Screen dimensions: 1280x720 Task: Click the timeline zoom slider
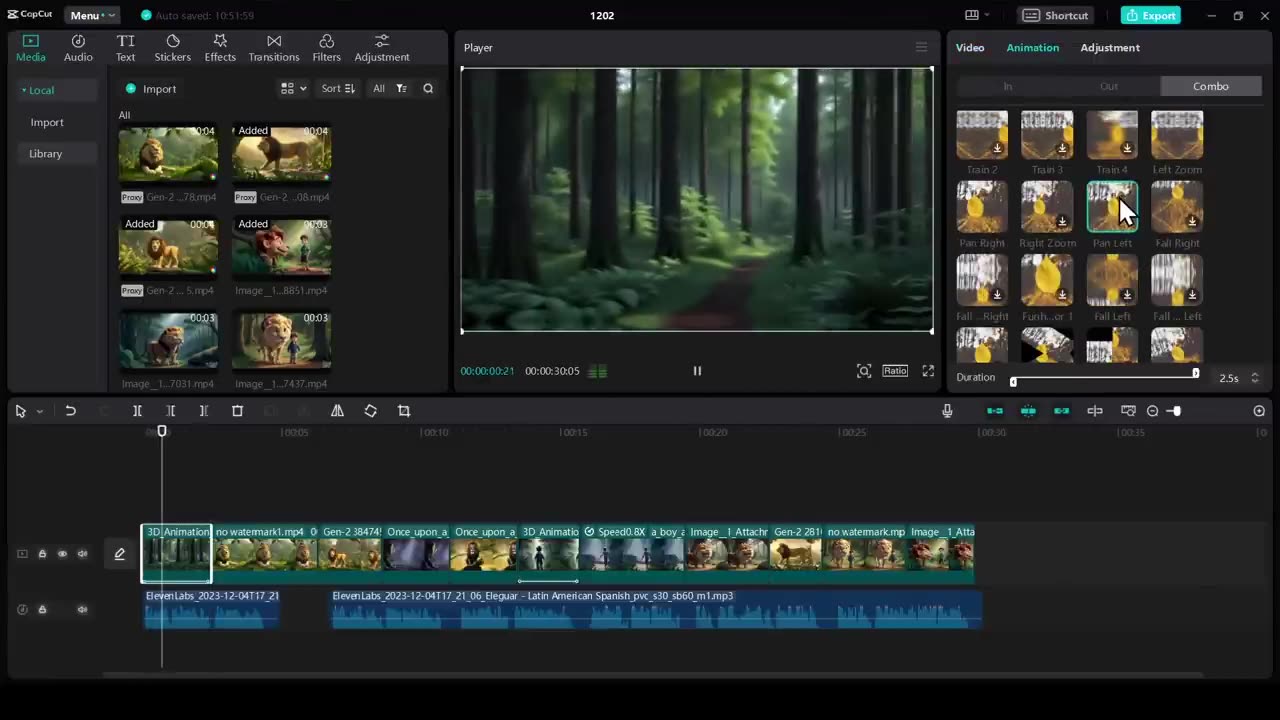(1176, 411)
